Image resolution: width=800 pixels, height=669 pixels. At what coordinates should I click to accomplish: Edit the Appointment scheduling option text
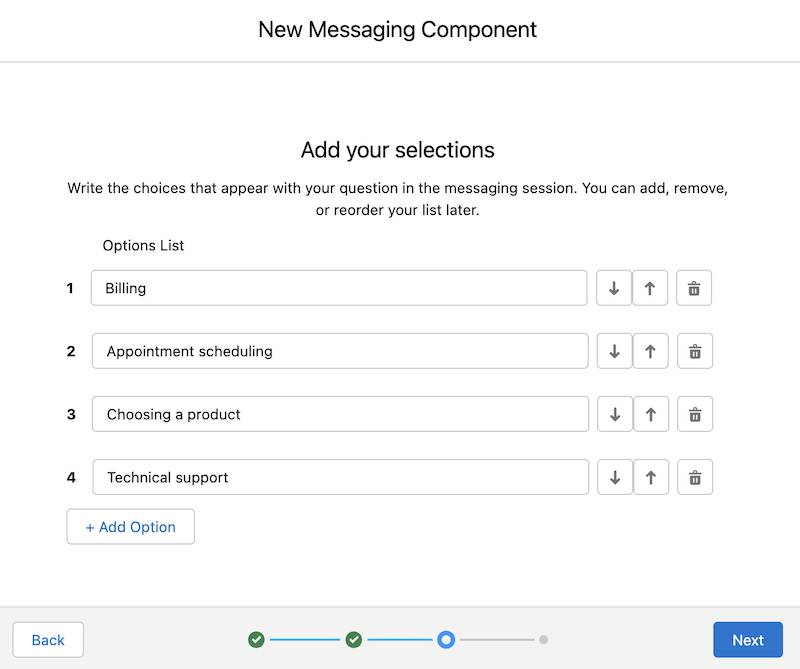[340, 351]
